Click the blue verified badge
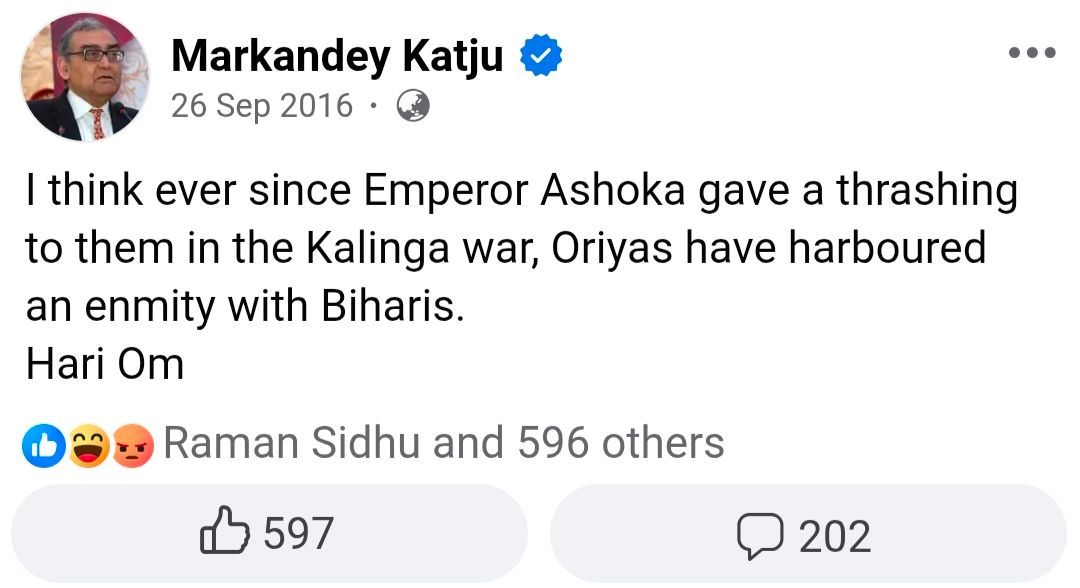This screenshot has width=1080, height=588. pyautogui.click(x=541, y=57)
